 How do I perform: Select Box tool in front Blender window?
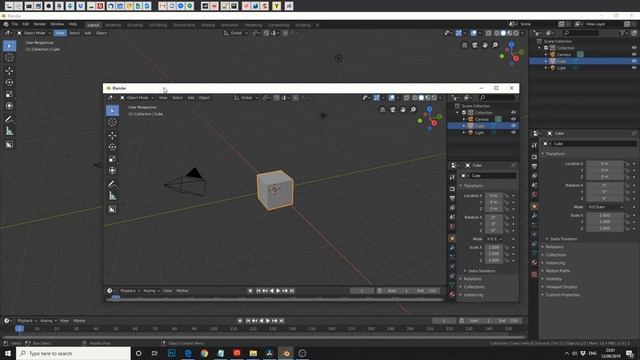[112, 111]
